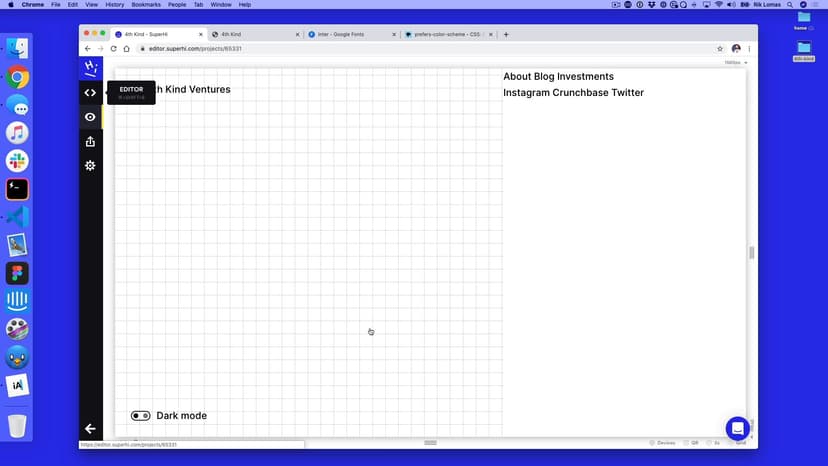Image resolution: width=828 pixels, height=466 pixels.
Task: Click the back arrow at sidebar bottom
Action: pyautogui.click(x=90, y=428)
